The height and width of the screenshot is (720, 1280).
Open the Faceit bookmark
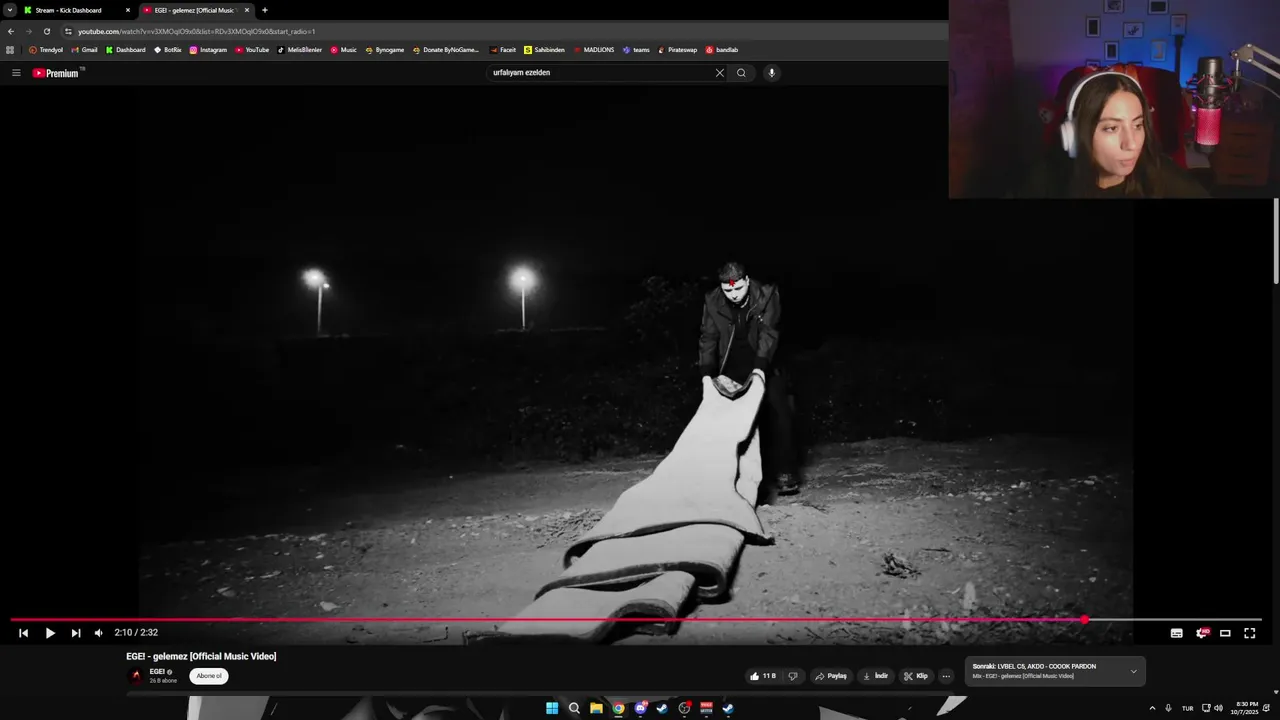coord(503,50)
